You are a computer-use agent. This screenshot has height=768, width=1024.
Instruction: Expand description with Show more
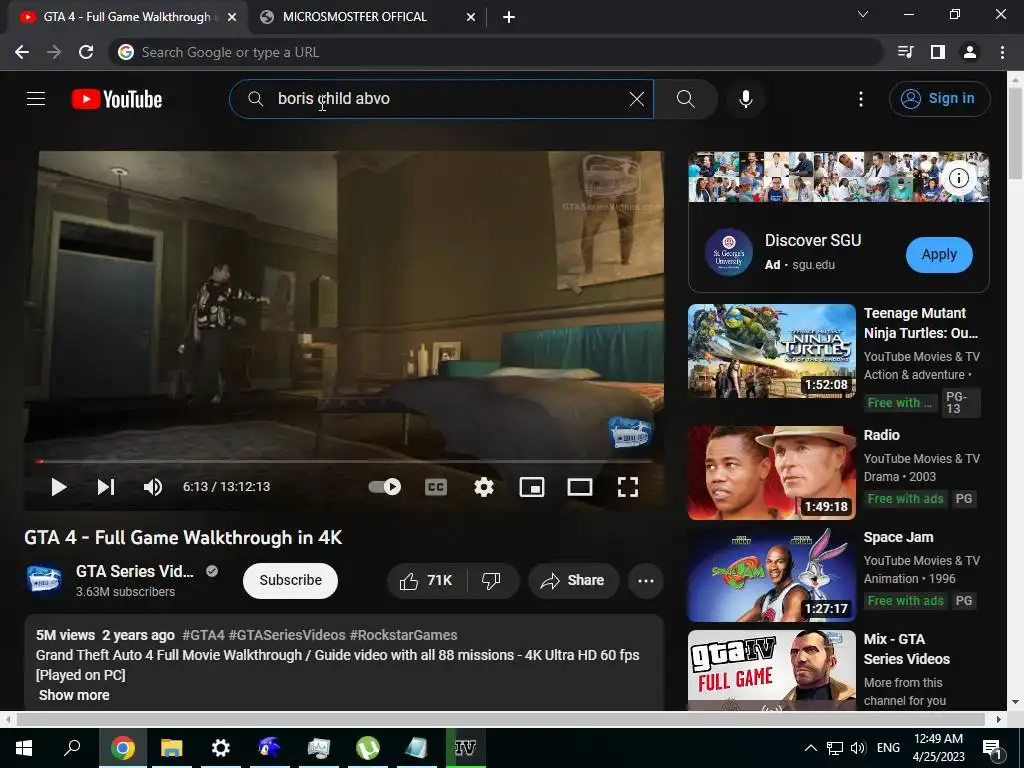(74, 695)
